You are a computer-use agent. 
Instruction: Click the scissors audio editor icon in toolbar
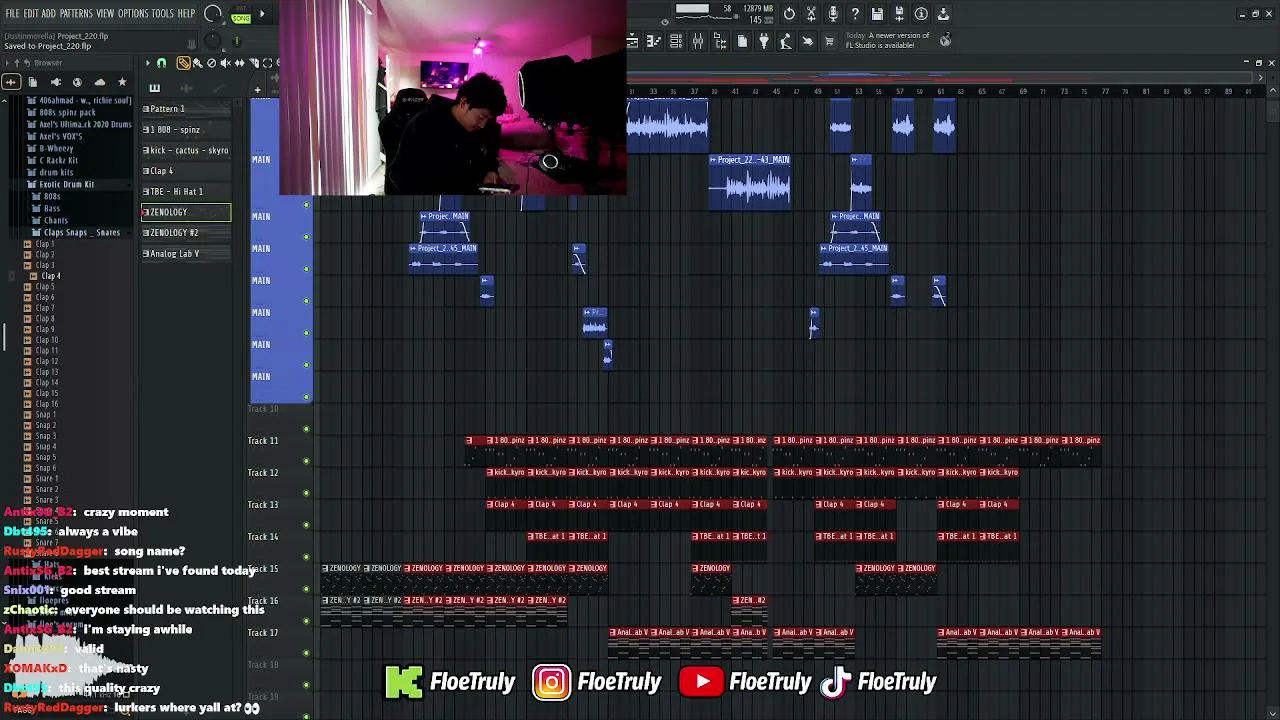click(811, 14)
